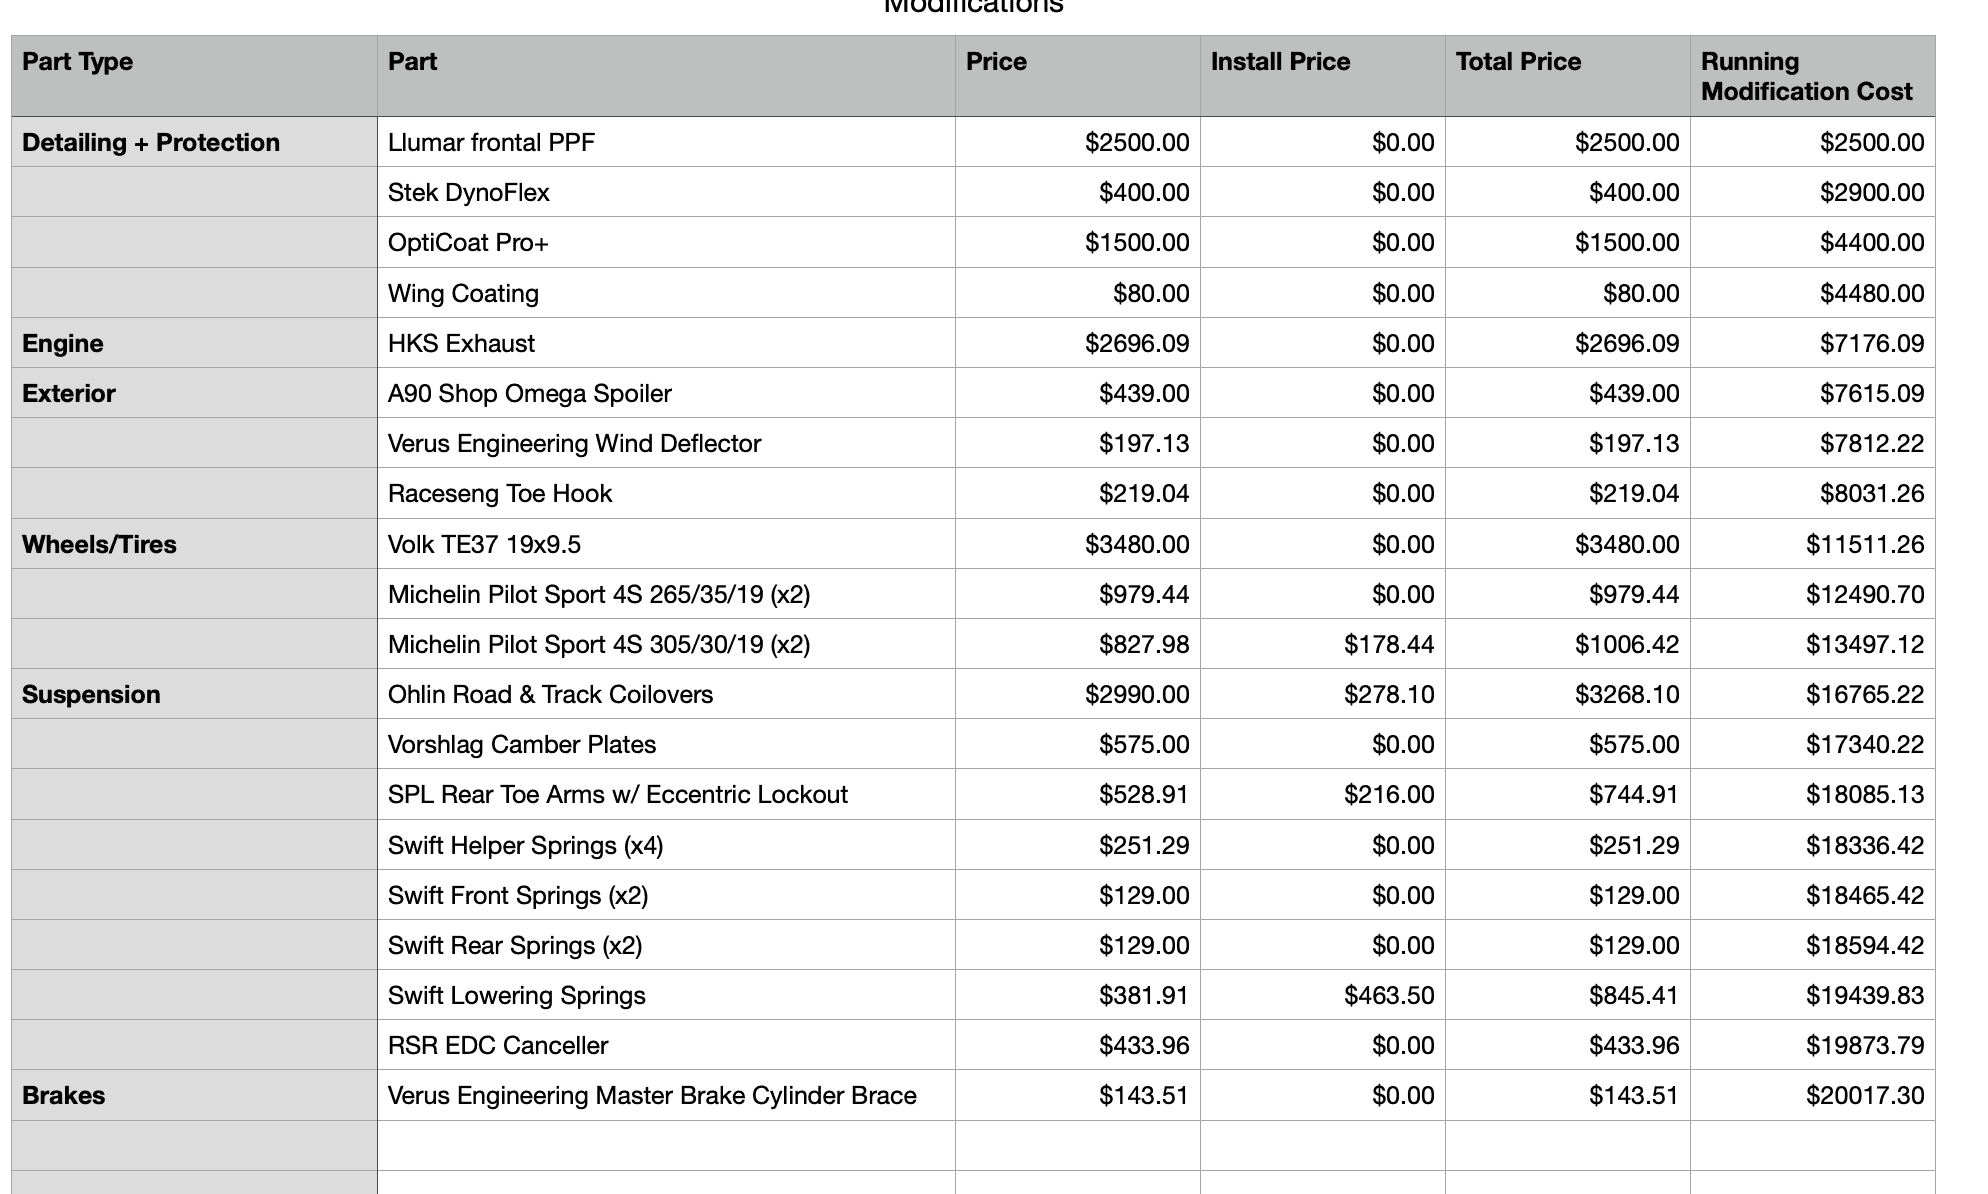Screen dimensions: 1988x1194
Task: Select the Wing Coating cell
Action: (x=666, y=293)
